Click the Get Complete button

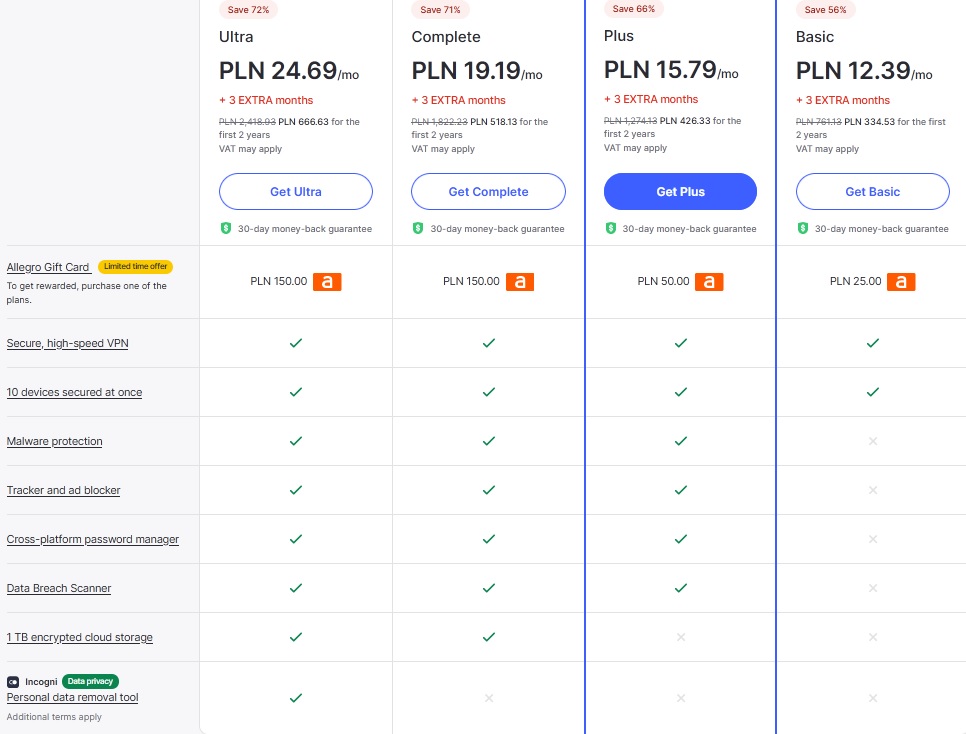488,192
